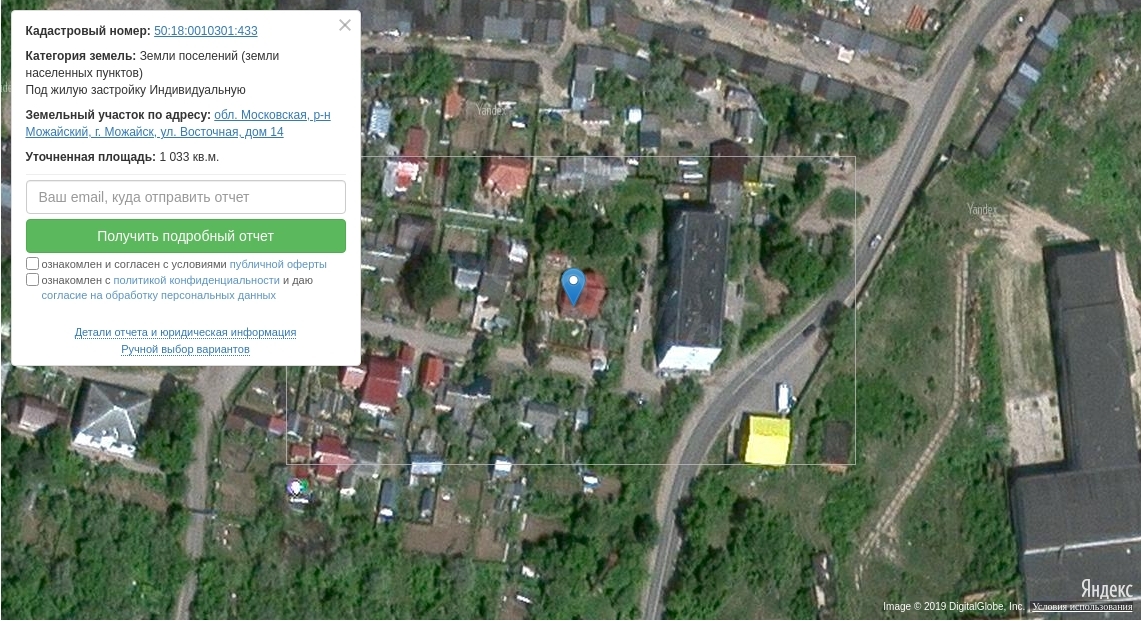Expand Ручной выбор вариантов
Image resolution: width=1141 pixels, height=621 pixels.
(x=186, y=349)
